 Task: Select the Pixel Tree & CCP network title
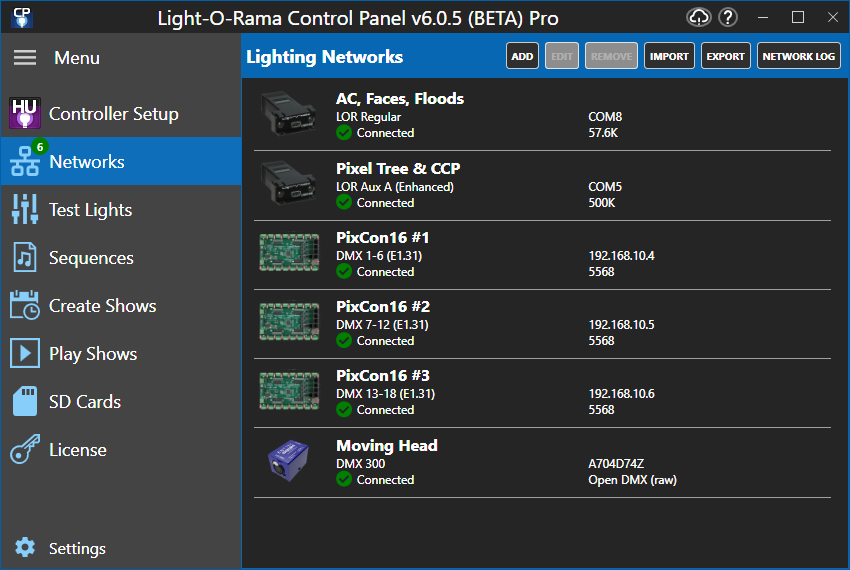[x=398, y=169]
